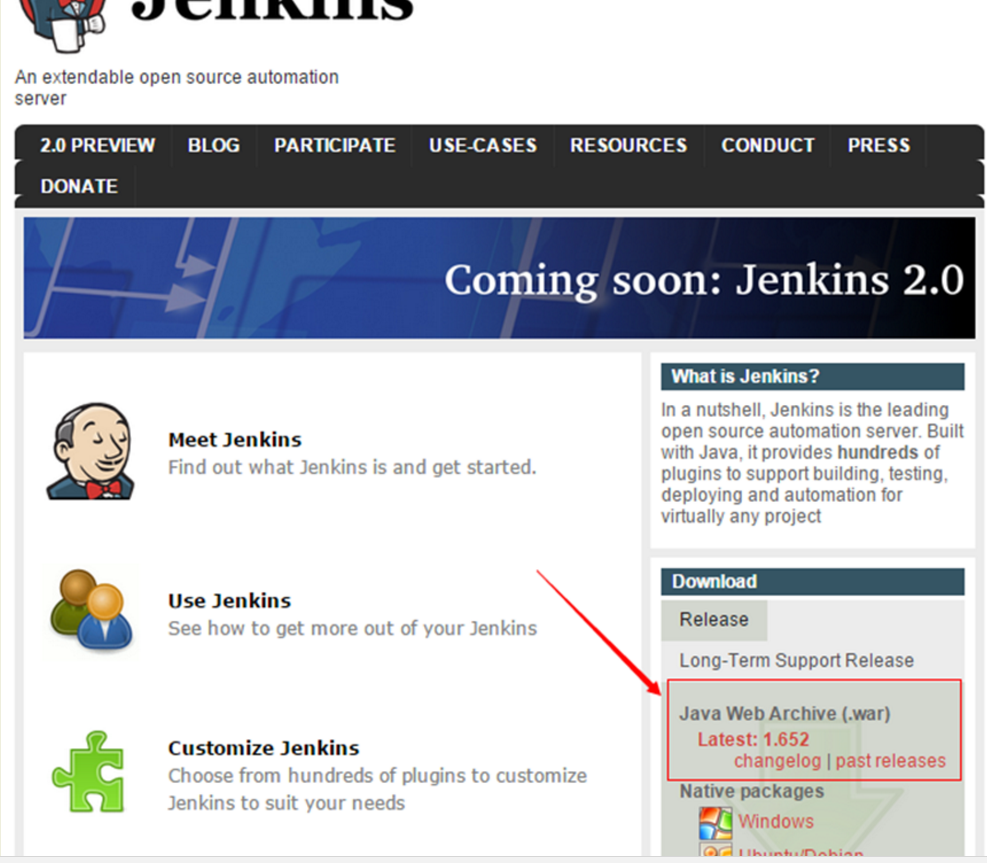Click the 'Native packages' label
This screenshot has width=987, height=863.
point(752,791)
